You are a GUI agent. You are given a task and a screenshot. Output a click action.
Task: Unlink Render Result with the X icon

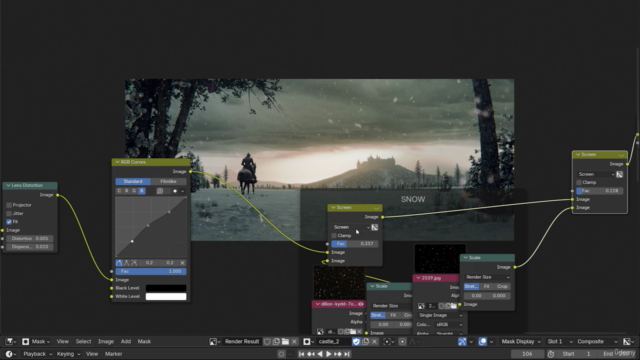(294, 341)
